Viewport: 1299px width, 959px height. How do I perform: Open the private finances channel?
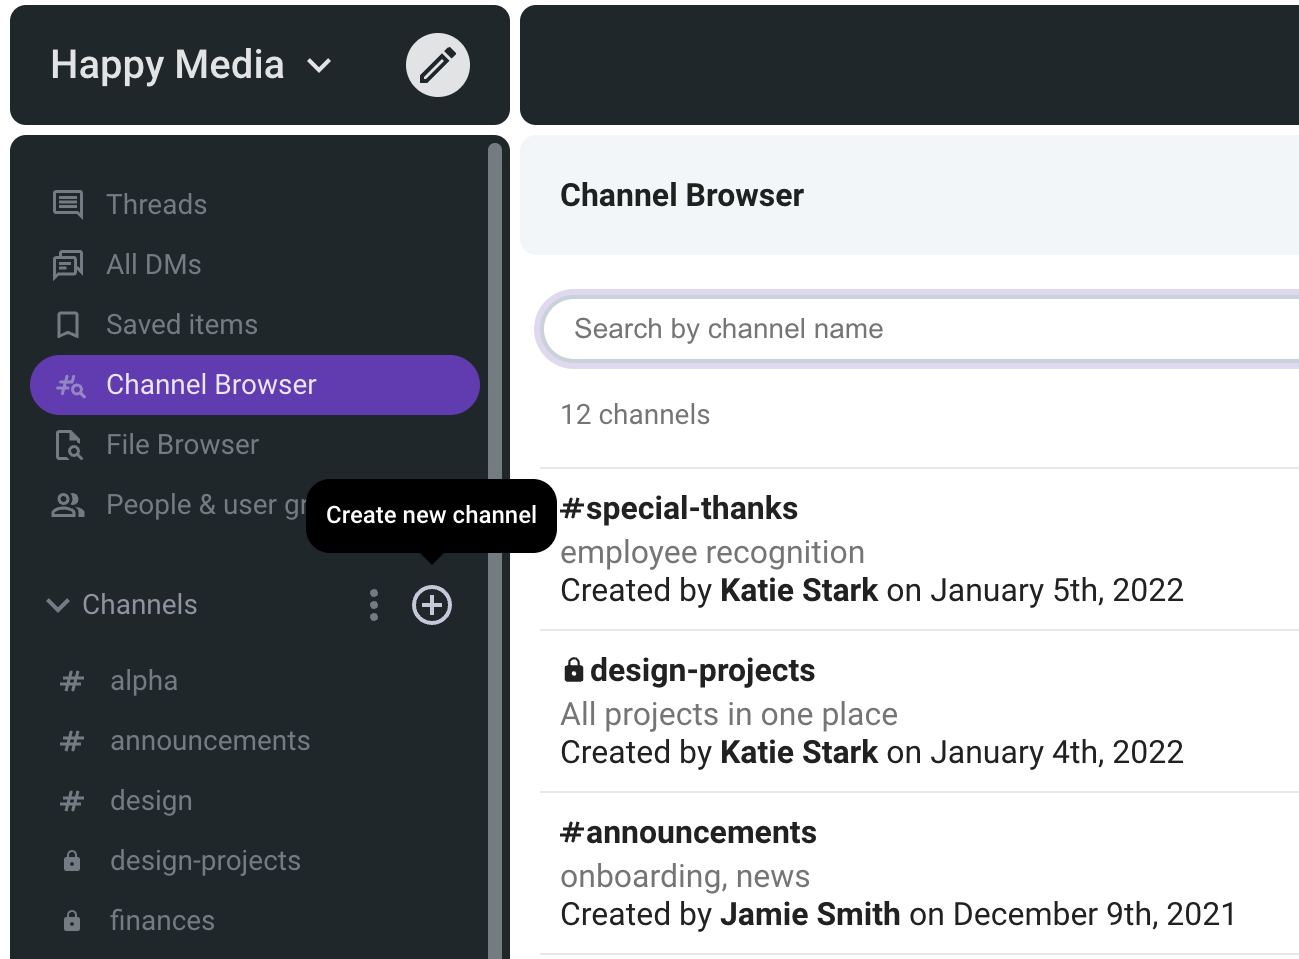[x=162, y=921]
